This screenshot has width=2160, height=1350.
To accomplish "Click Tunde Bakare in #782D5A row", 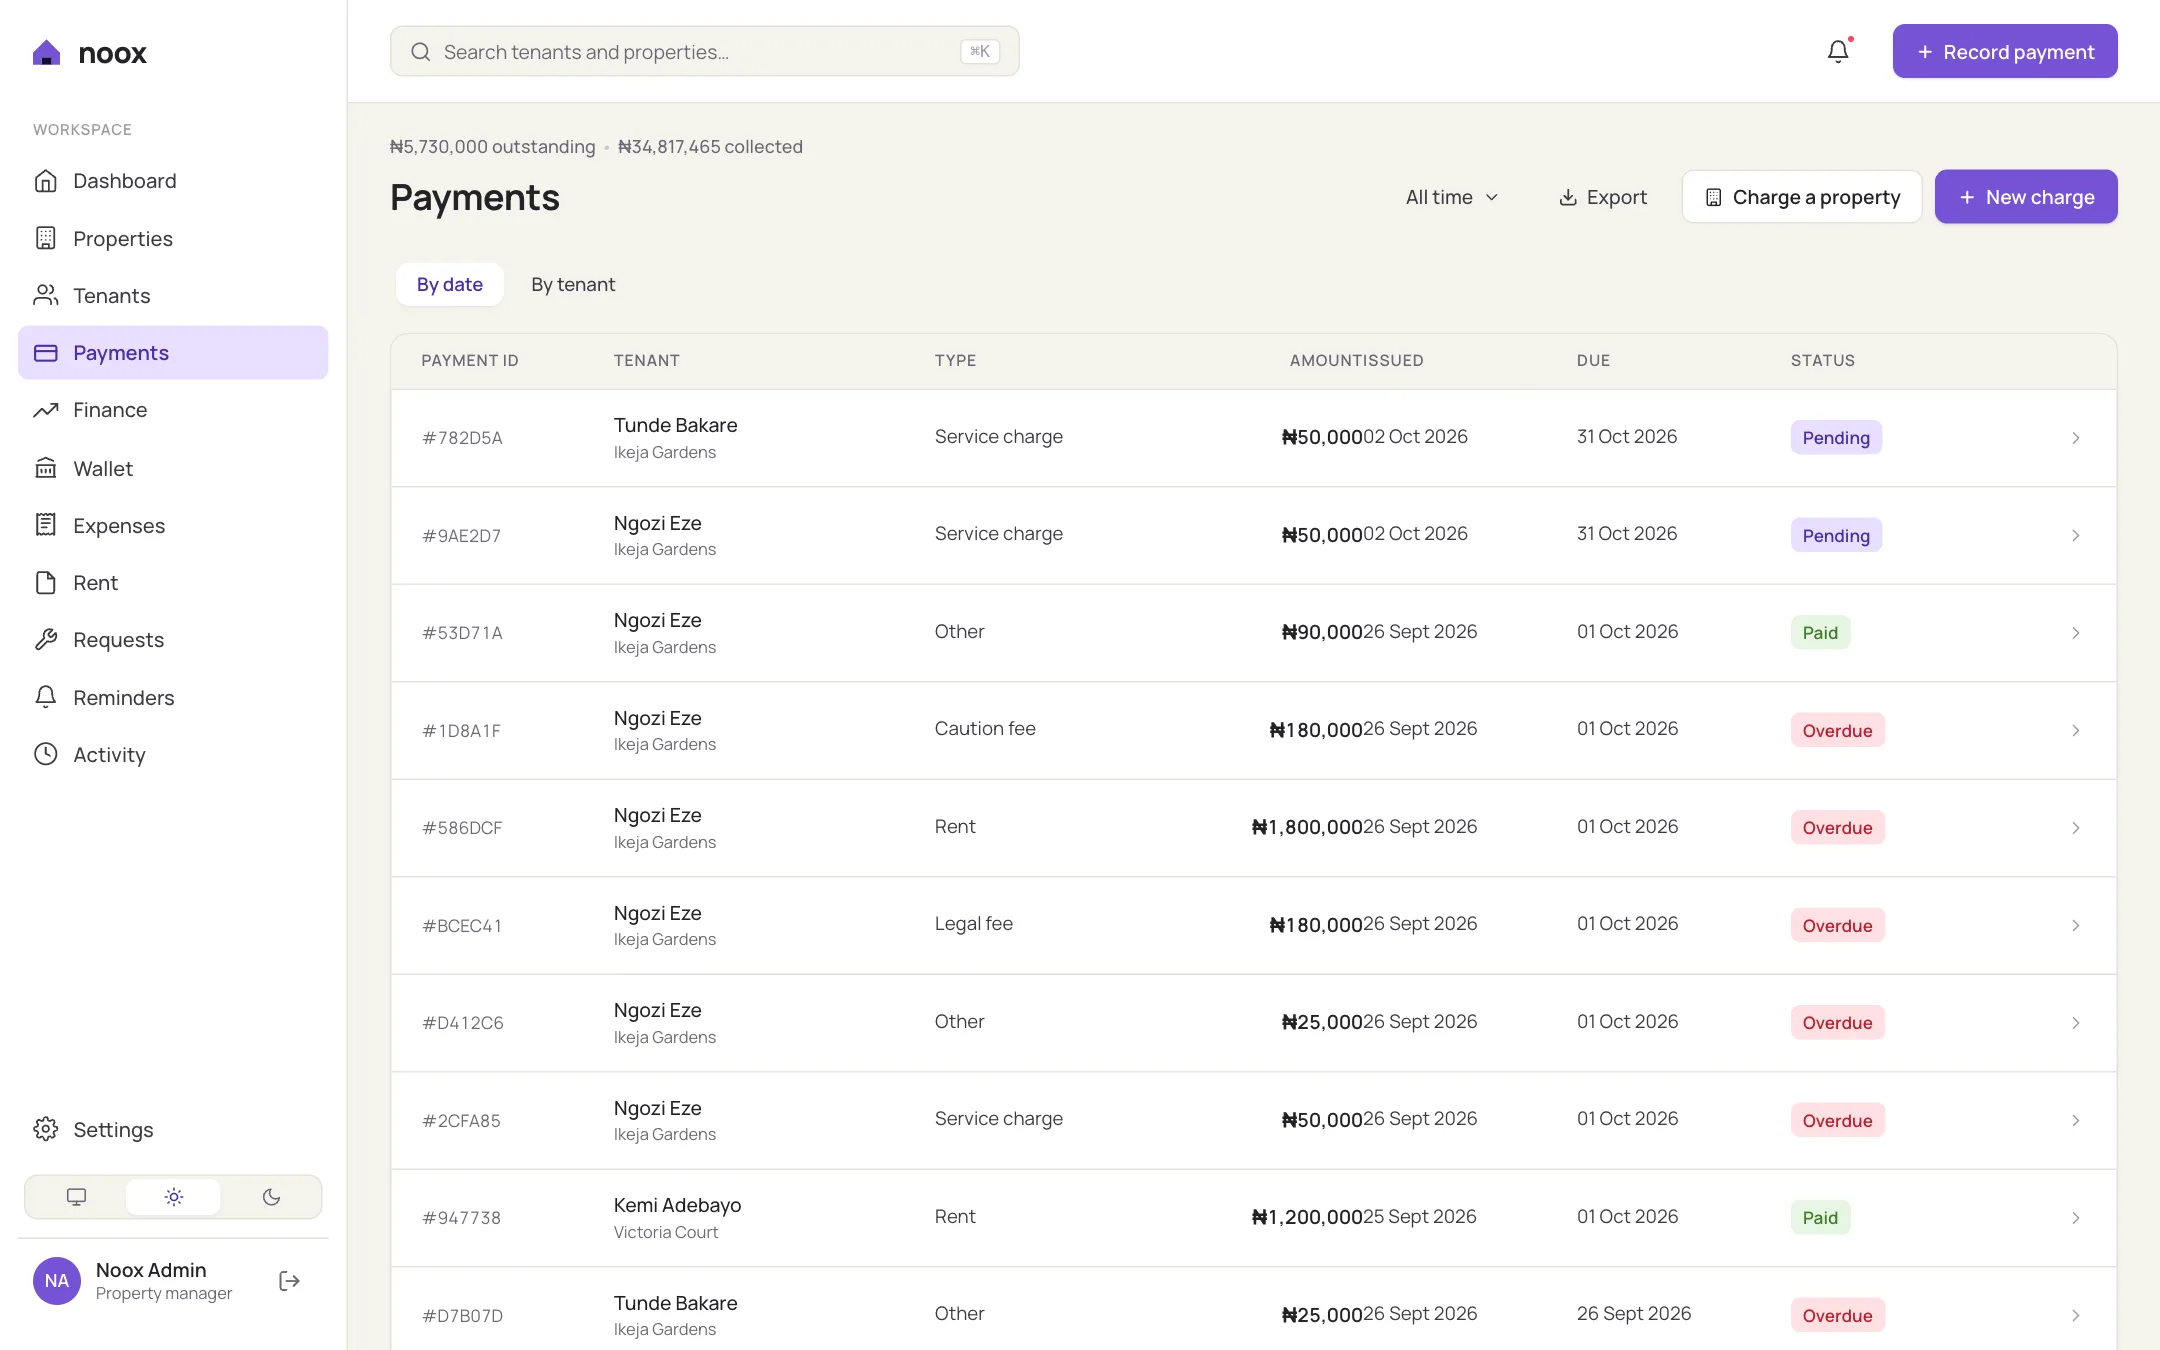I will click(x=675, y=425).
